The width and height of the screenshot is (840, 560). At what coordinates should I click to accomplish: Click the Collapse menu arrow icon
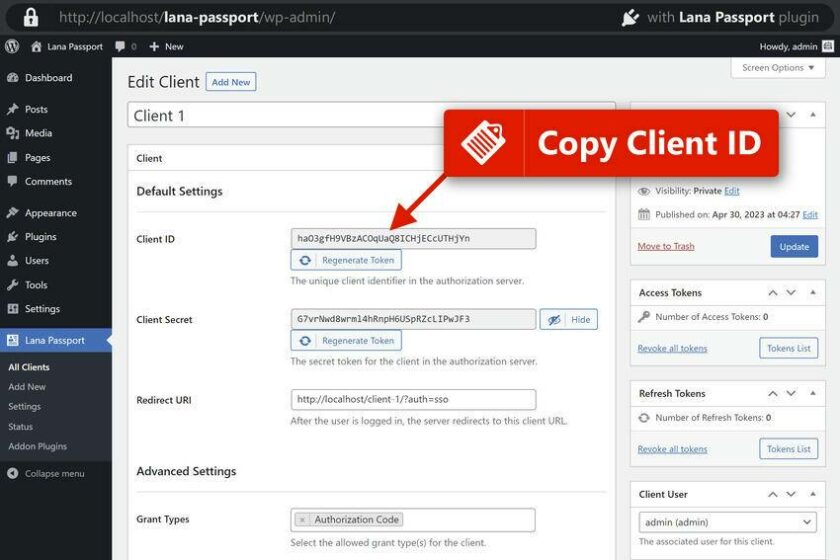12,474
